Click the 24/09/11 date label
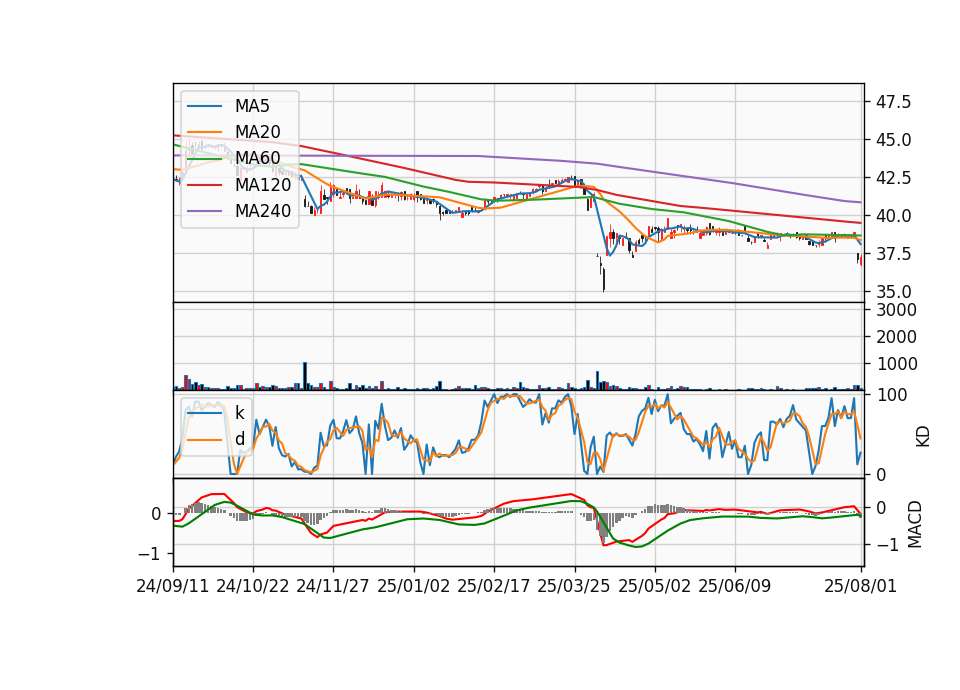Viewport: 960px width, 690px height. click(x=173, y=586)
